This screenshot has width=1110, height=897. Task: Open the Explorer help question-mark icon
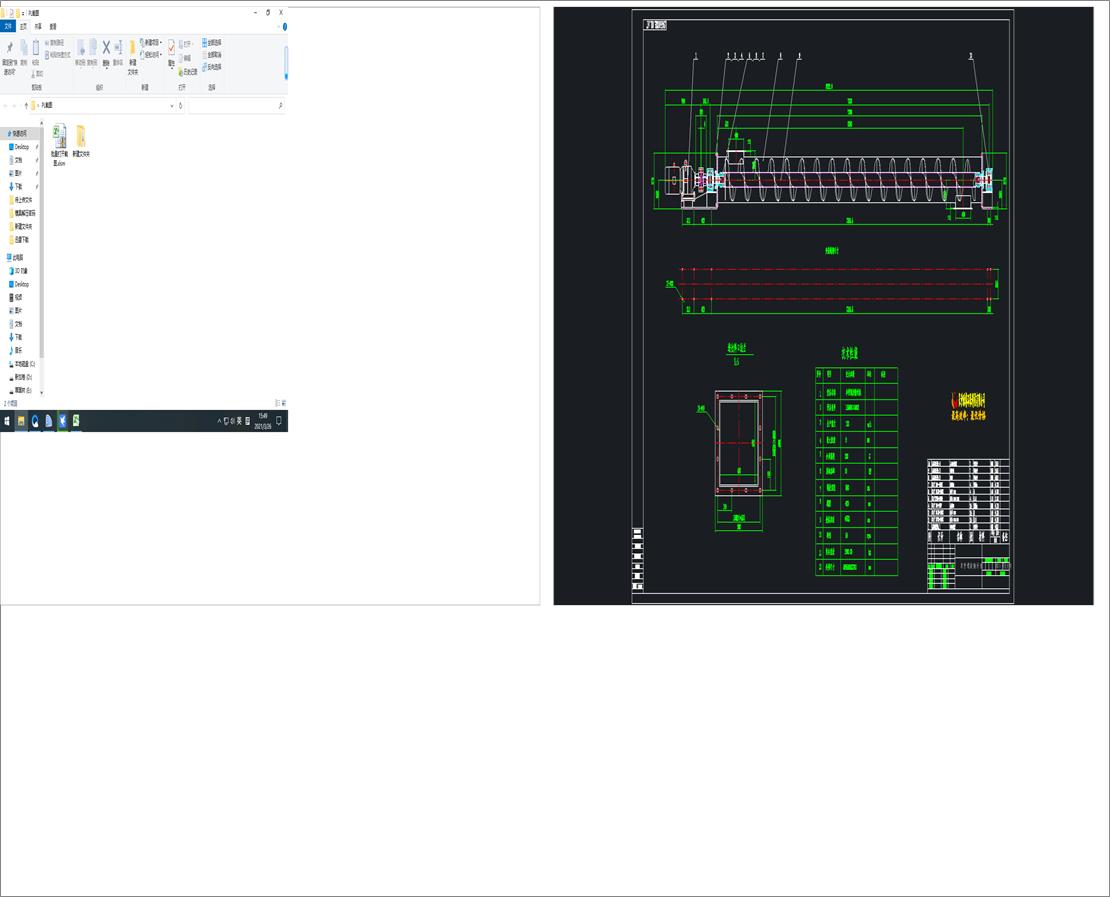285,26
